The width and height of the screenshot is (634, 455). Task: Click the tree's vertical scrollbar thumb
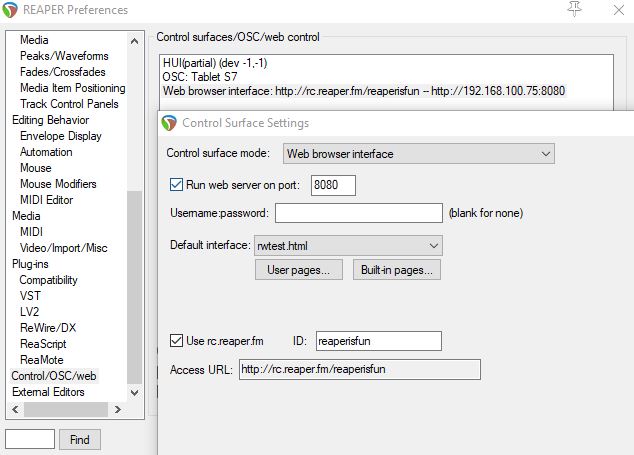(x=135, y=287)
